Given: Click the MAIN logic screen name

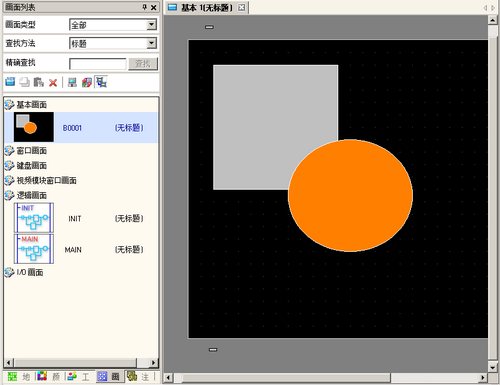Looking at the screenshot, I should pos(73,250).
